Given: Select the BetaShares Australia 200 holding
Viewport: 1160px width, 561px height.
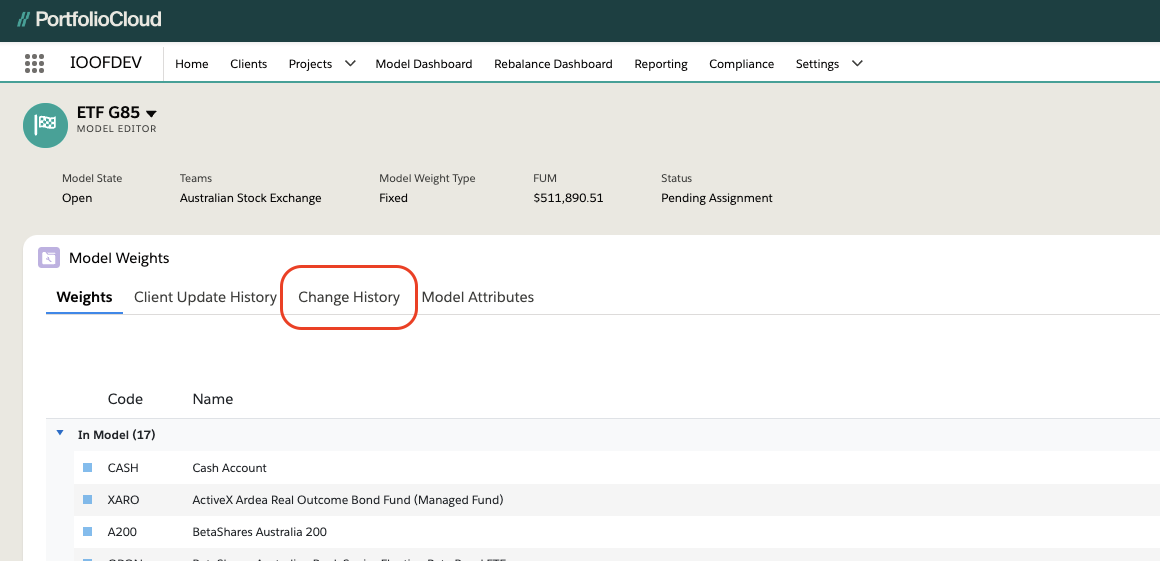Looking at the screenshot, I should [260, 532].
